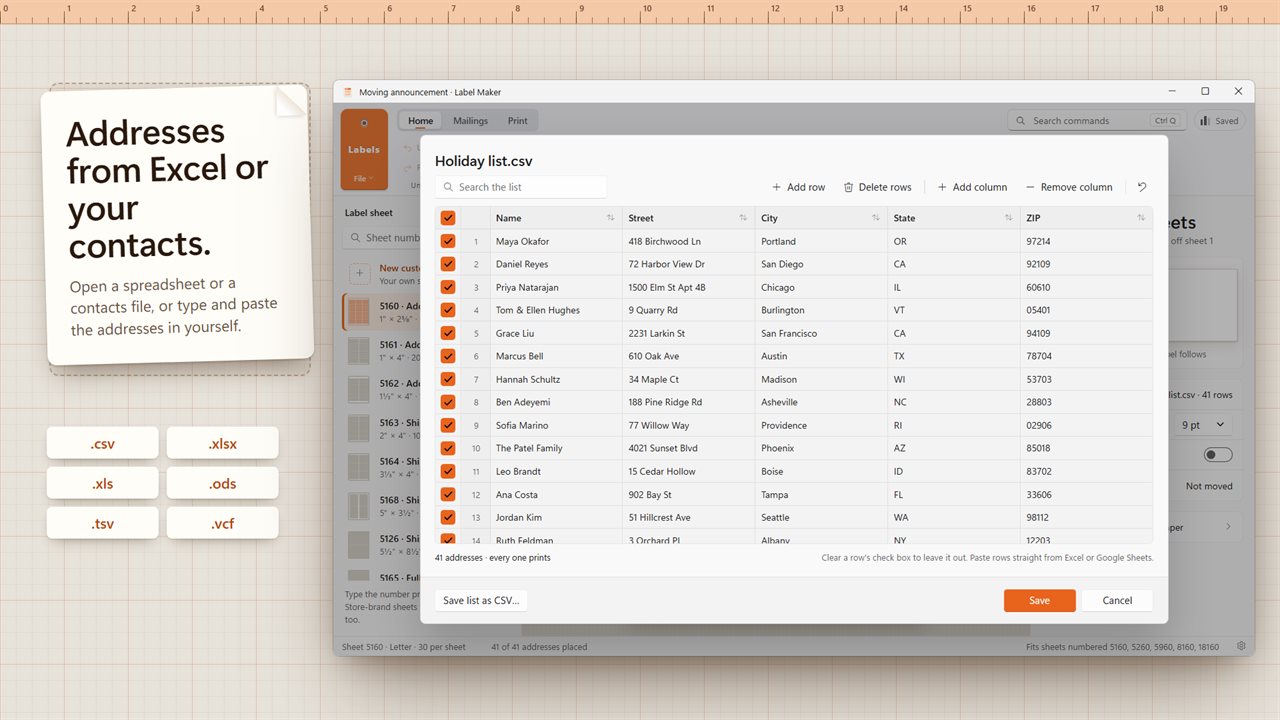Image resolution: width=1280 pixels, height=720 pixels.
Task: Click The Patel Family name cell
Action: click(556, 448)
